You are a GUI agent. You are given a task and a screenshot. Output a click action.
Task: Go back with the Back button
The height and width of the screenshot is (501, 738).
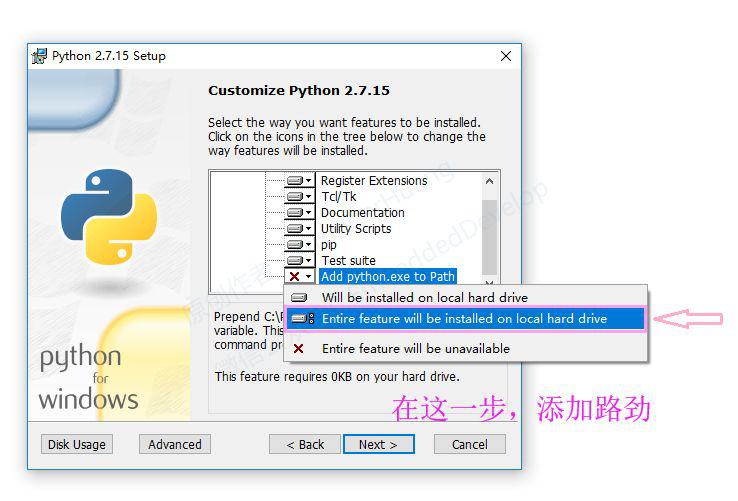pos(305,444)
